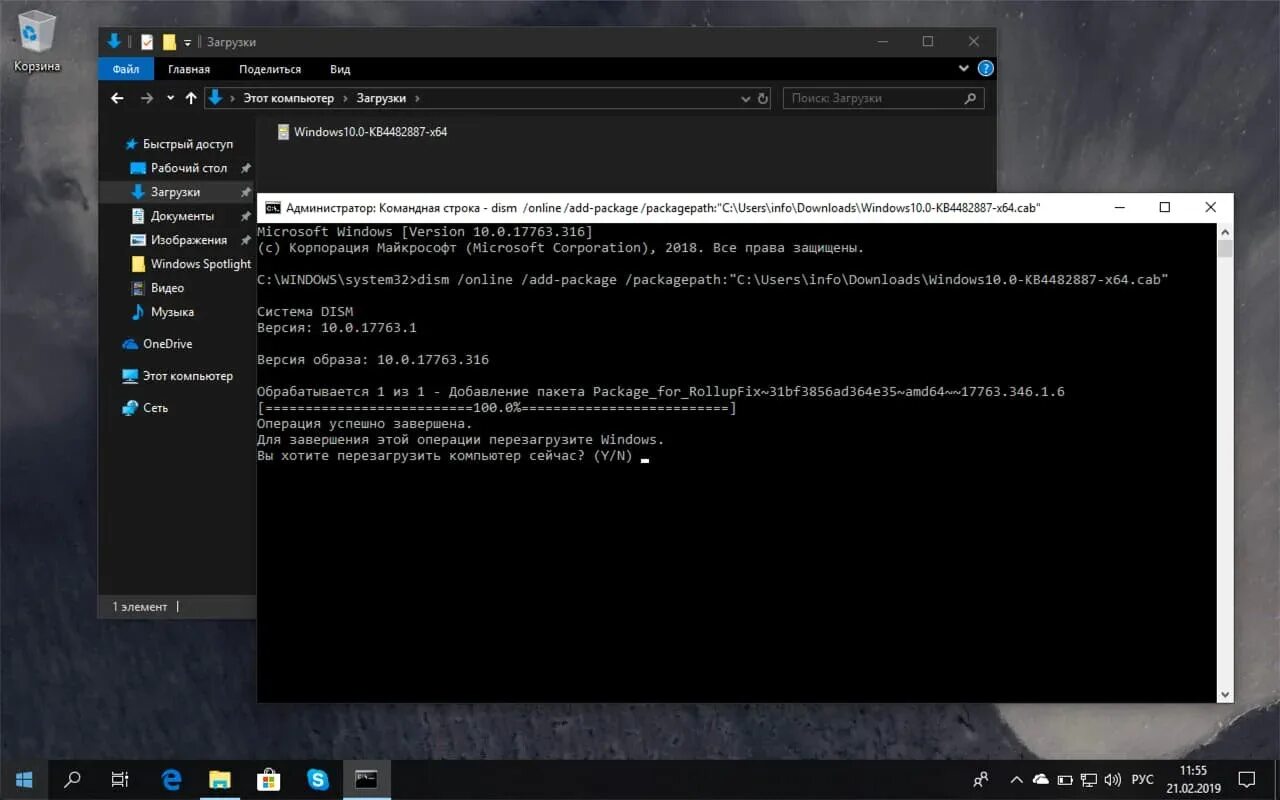The width and height of the screenshot is (1280, 800).
Task: Click the search magnifier in Explorer
Action: [969, 99]
